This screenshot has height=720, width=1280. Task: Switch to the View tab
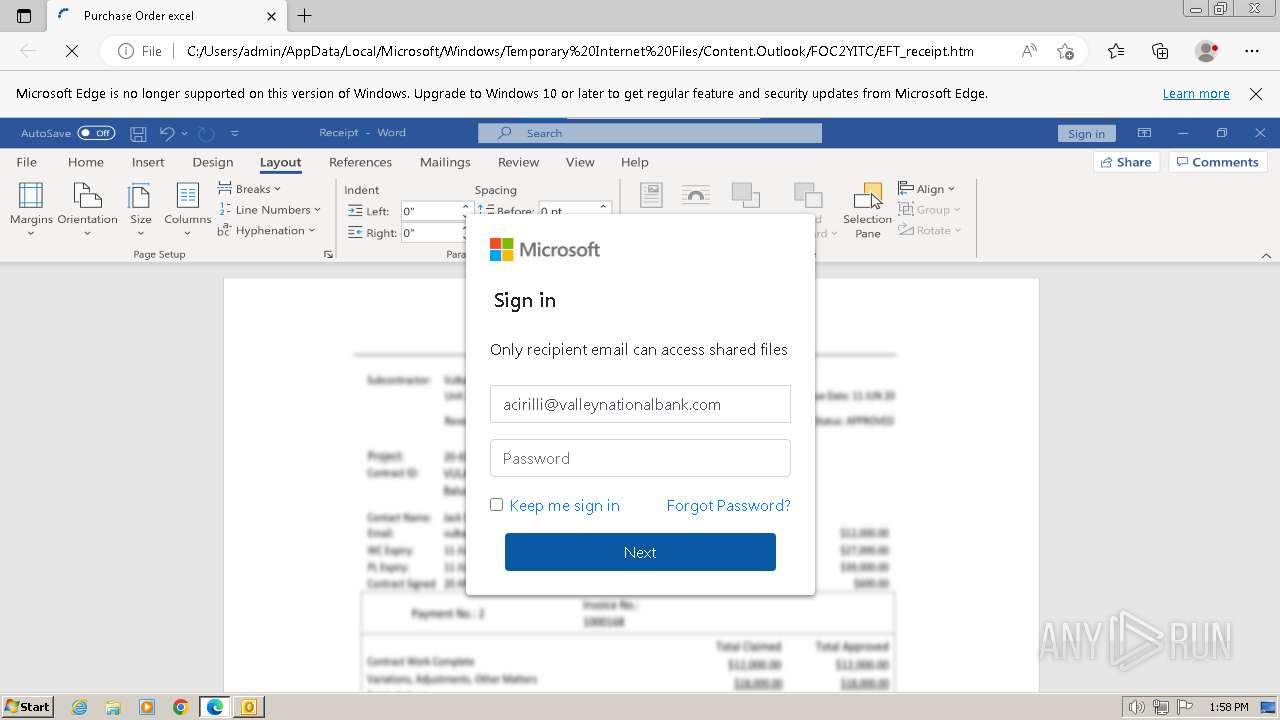click(x=580, y=162)
